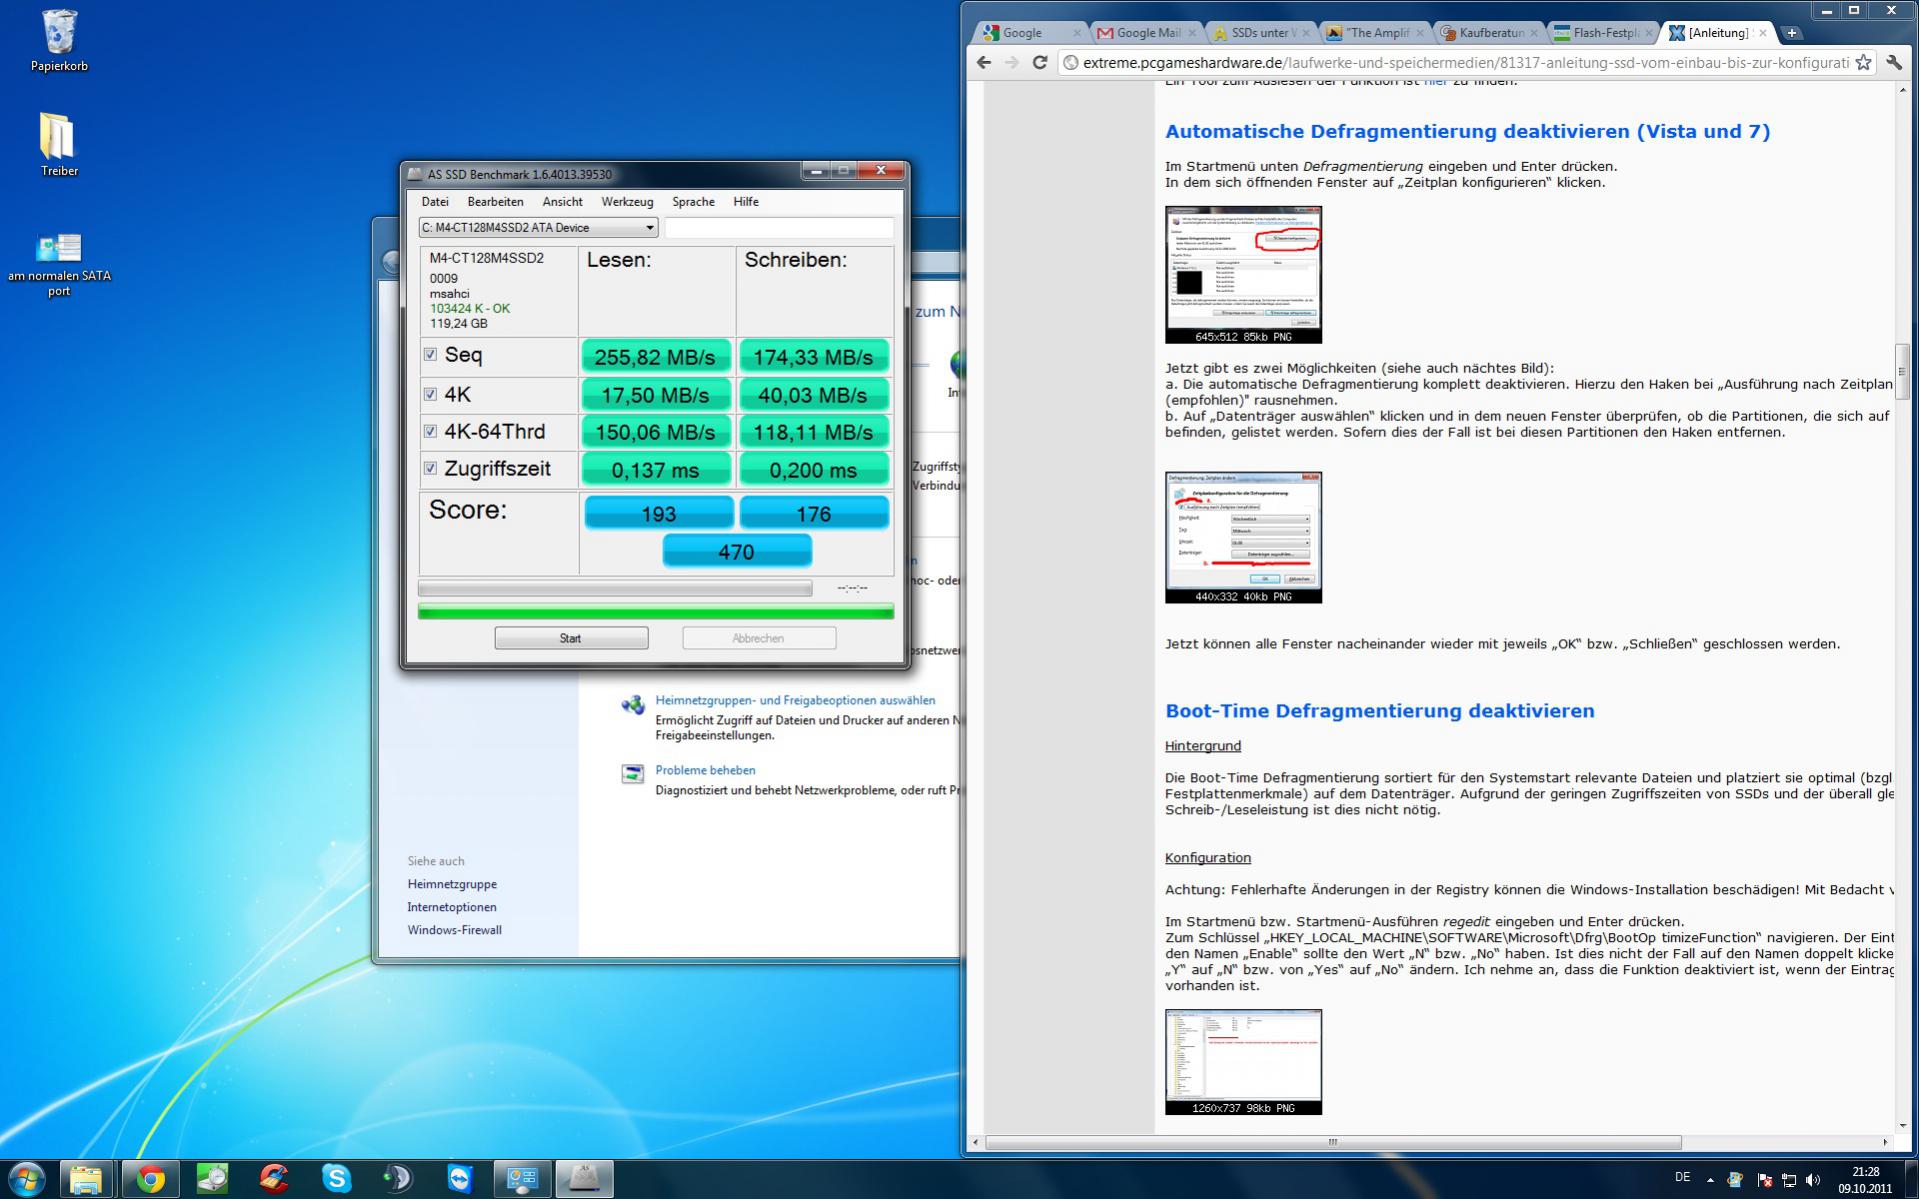Click the Chrome back arrow

click(x=984, y=62)
